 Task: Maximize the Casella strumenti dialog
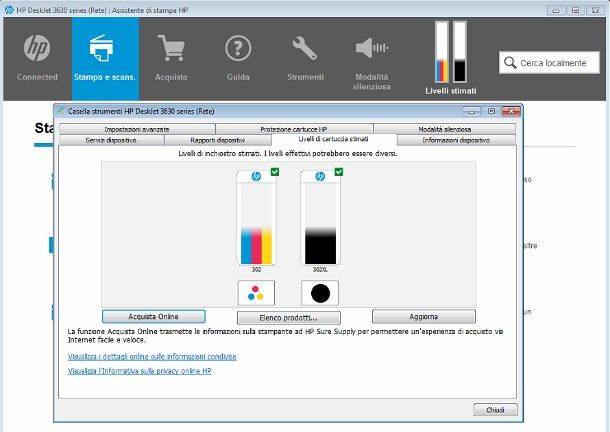[x=491, y=111]
